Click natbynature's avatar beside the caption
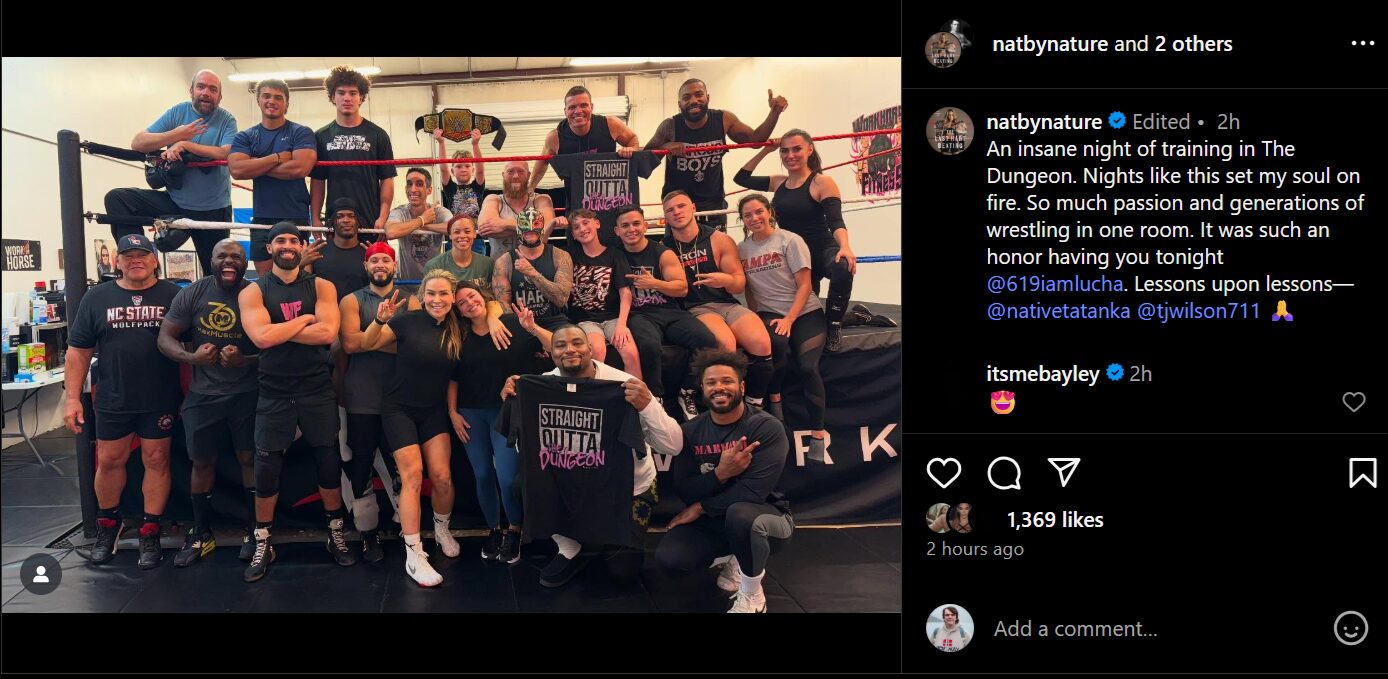1388x679 pixels. pos(949,131)
